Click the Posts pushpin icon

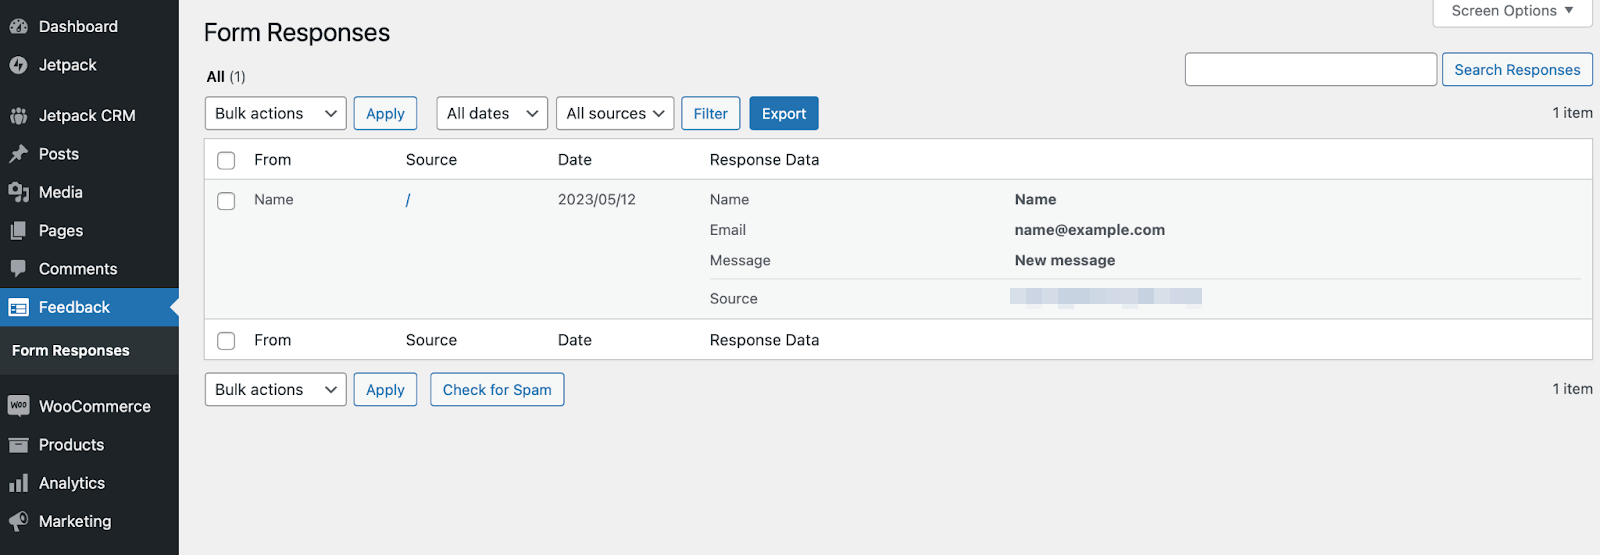click(x=18, y=154)
